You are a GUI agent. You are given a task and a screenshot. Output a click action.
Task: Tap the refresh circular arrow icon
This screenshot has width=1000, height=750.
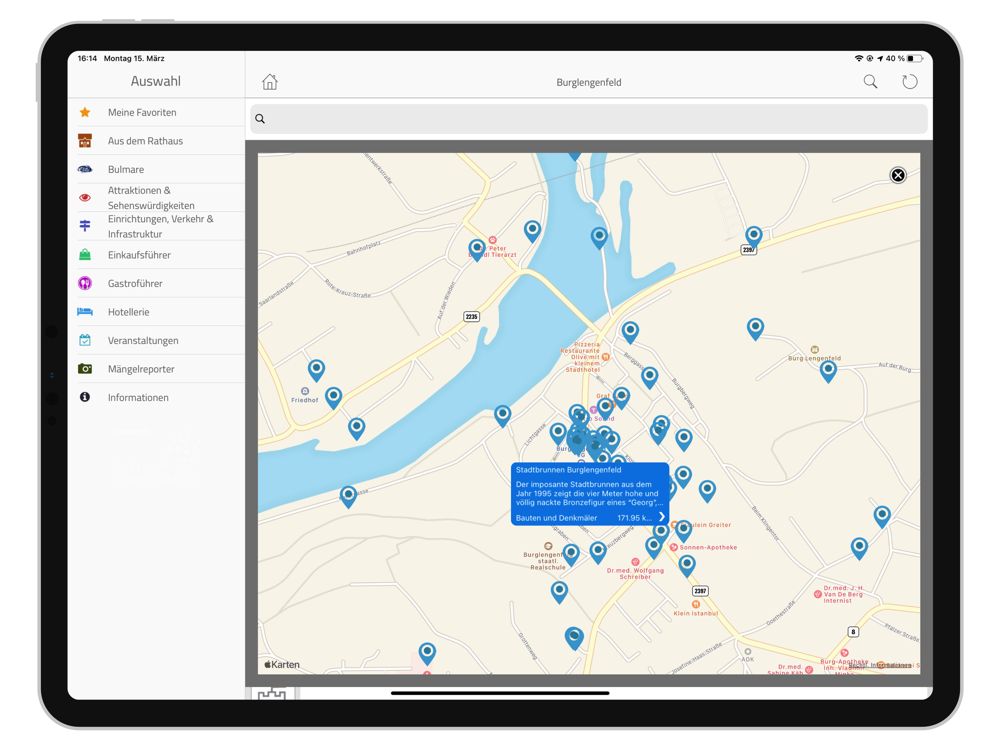pos(909,82)
